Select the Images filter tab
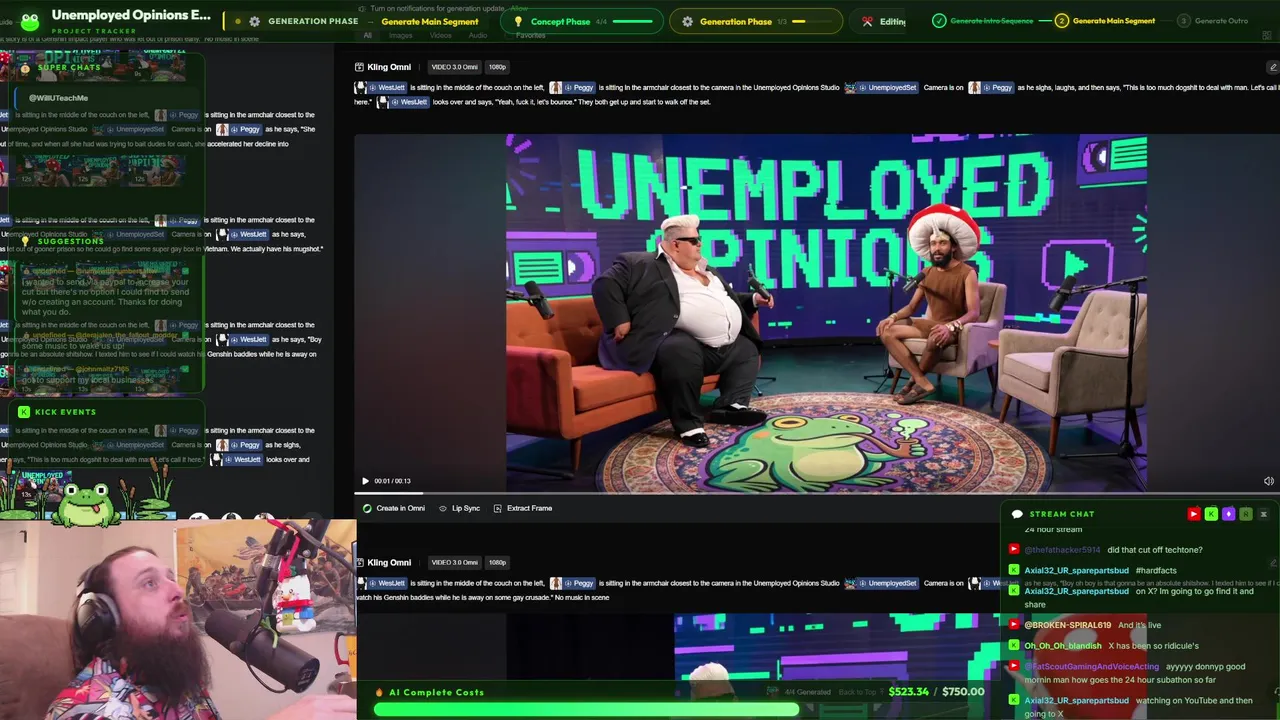Viewport: 1280px width, 720px height. click(x=401, y=35)
